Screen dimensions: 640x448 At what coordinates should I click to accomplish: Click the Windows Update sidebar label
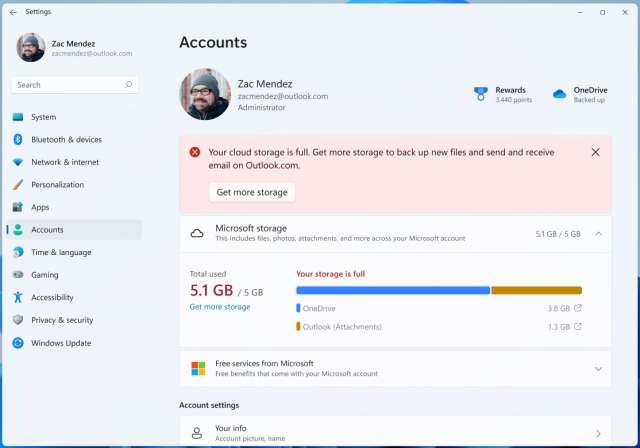pyautogui.click(x=61, y=343)
